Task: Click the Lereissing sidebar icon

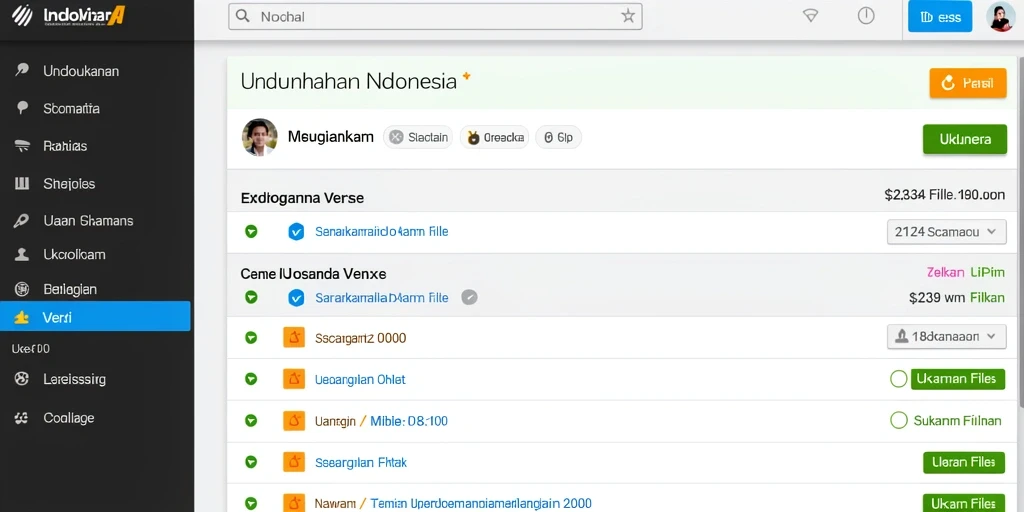Action: 22,379
